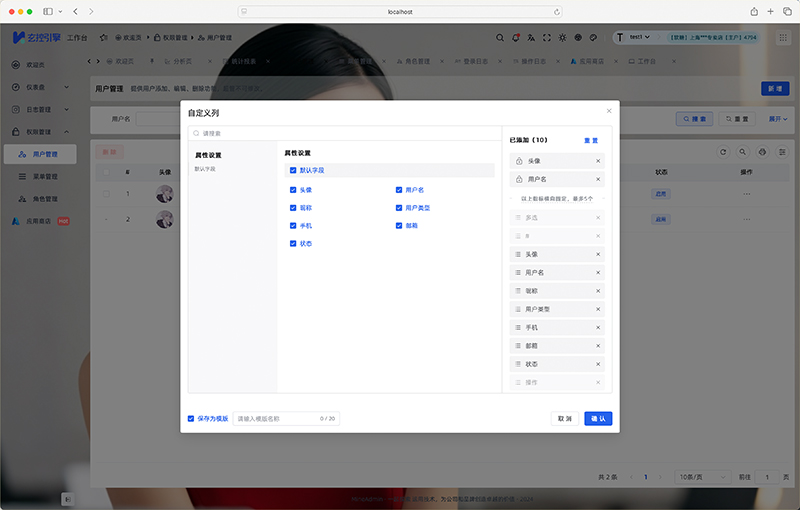Expand the 日志管理 sidebar menu

(40, 110)
